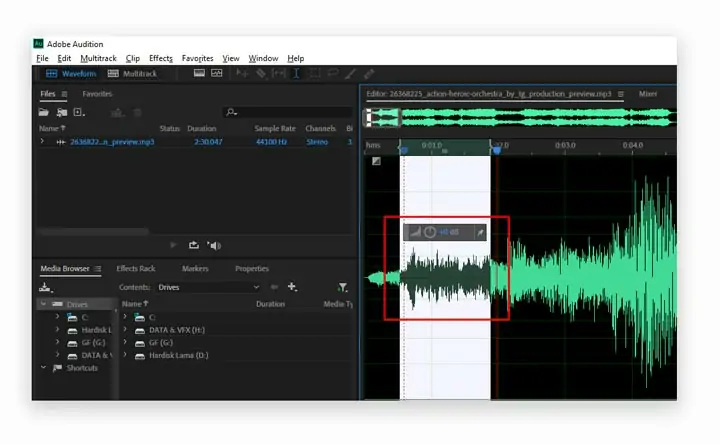Select the Time Selection tool
Screen dimensions: 720x445
click(x=296, y=73)
